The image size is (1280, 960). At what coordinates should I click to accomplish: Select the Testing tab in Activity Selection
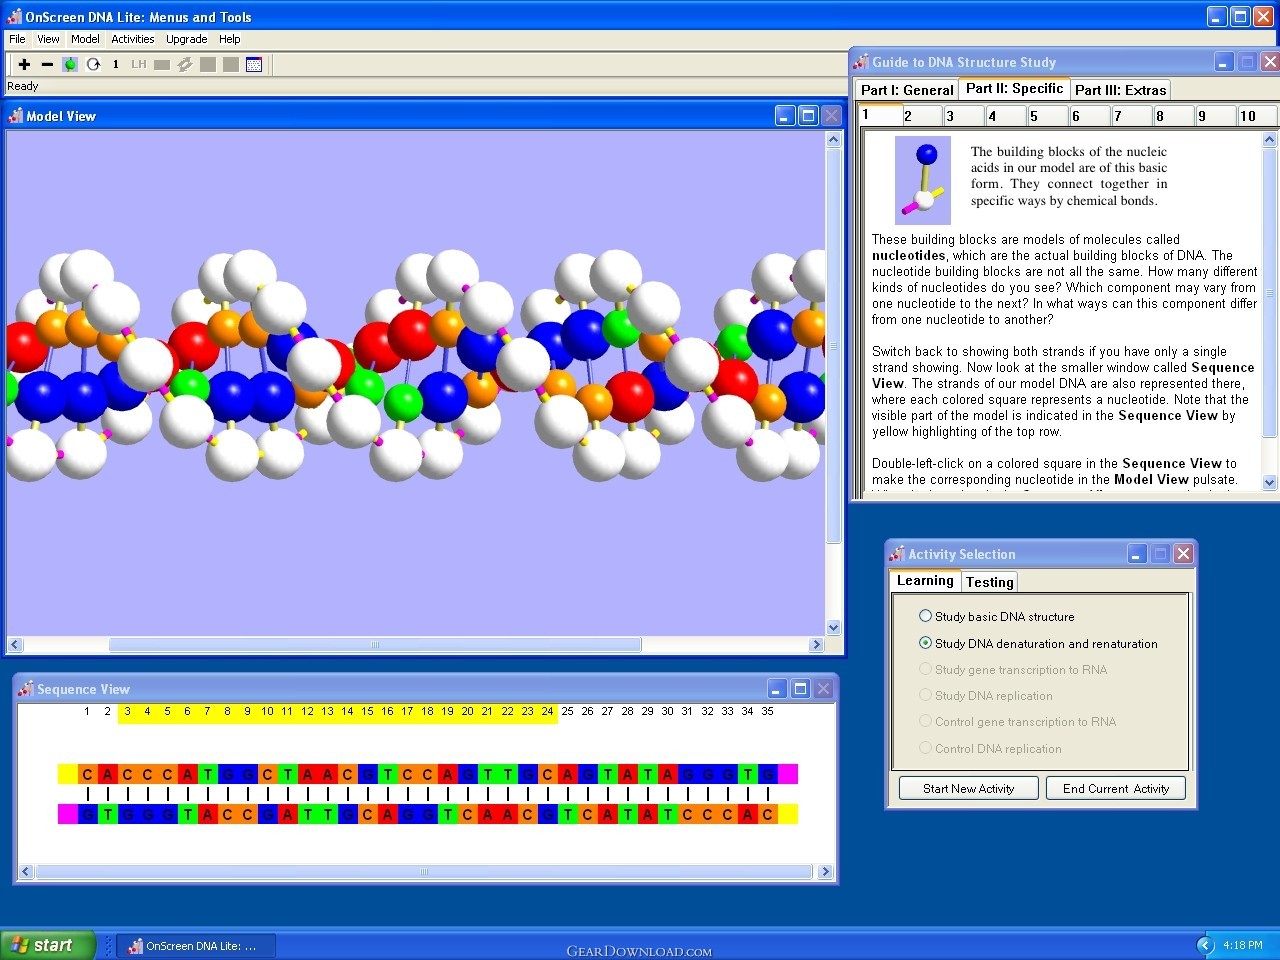click(x=989, y=582)
